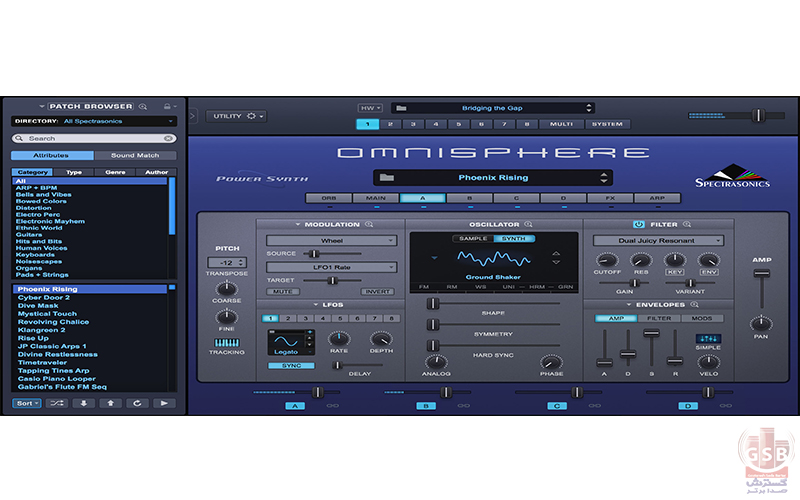Enable the LFO Sync toggle
Viewport: 800px width, 500px height.
click(290, 366)
